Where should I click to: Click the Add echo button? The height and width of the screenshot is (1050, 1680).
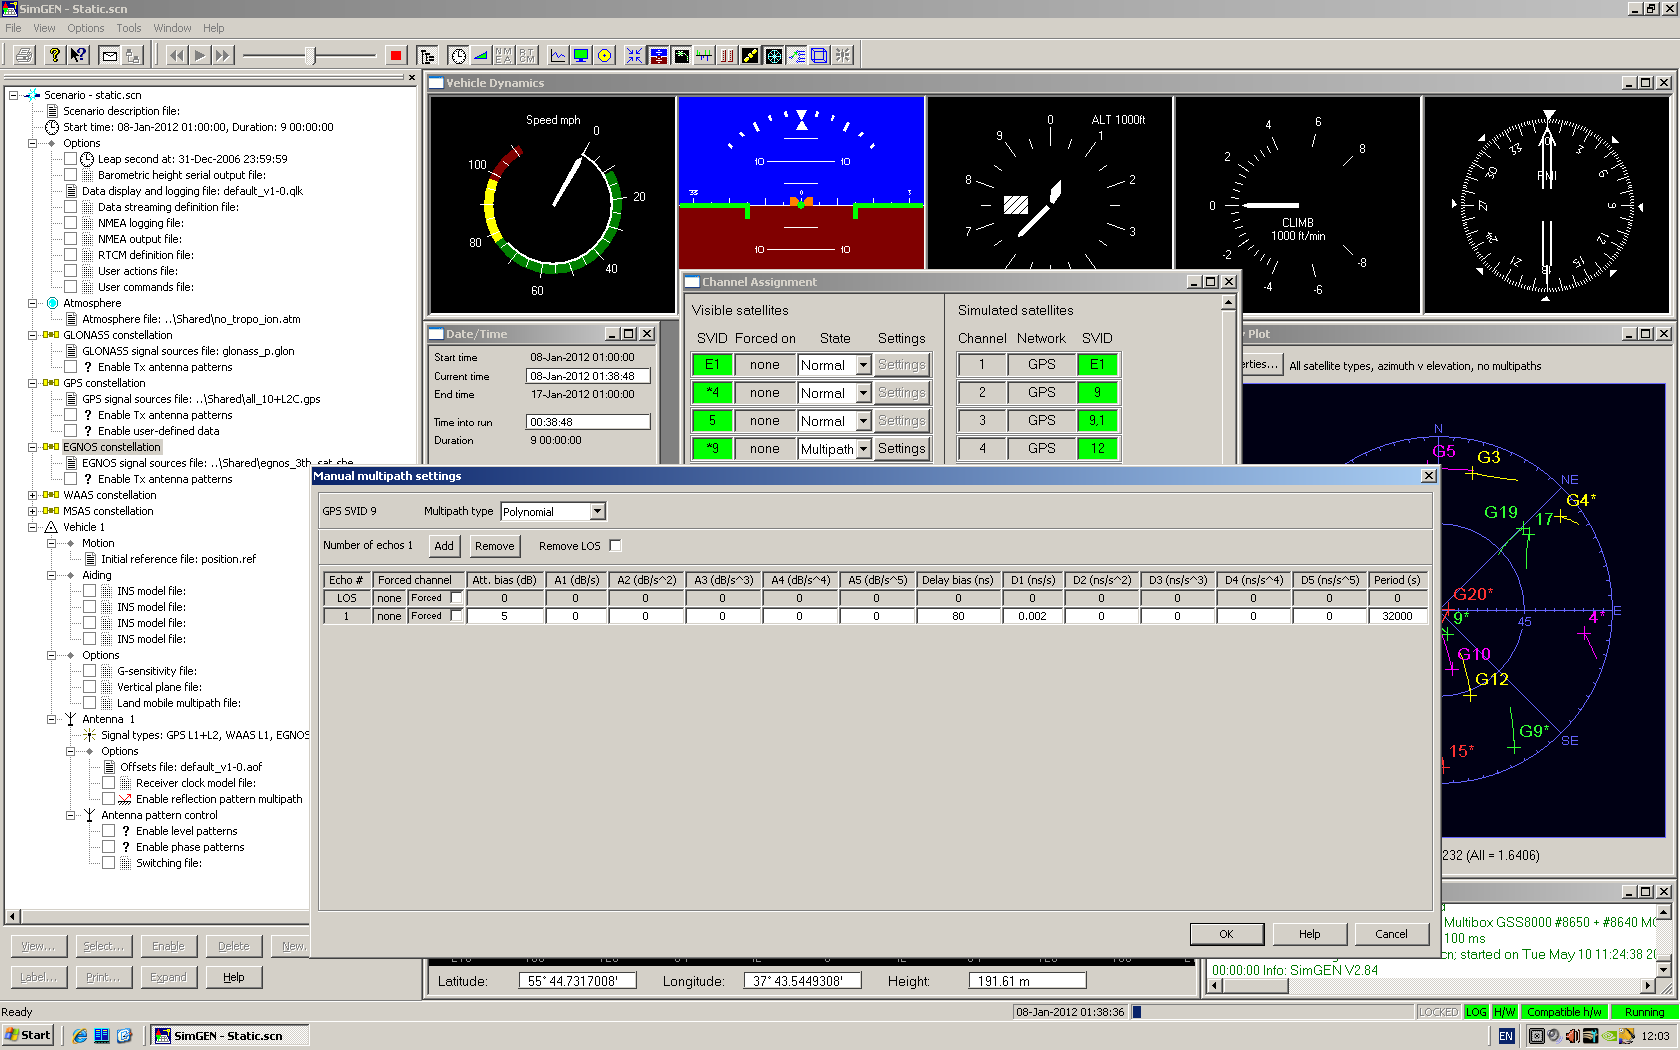tap(444, 546)
